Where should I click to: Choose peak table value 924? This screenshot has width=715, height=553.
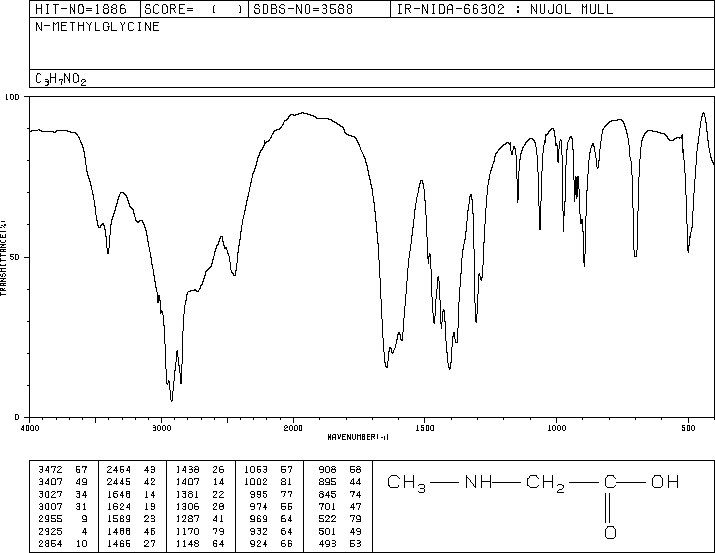259,543
